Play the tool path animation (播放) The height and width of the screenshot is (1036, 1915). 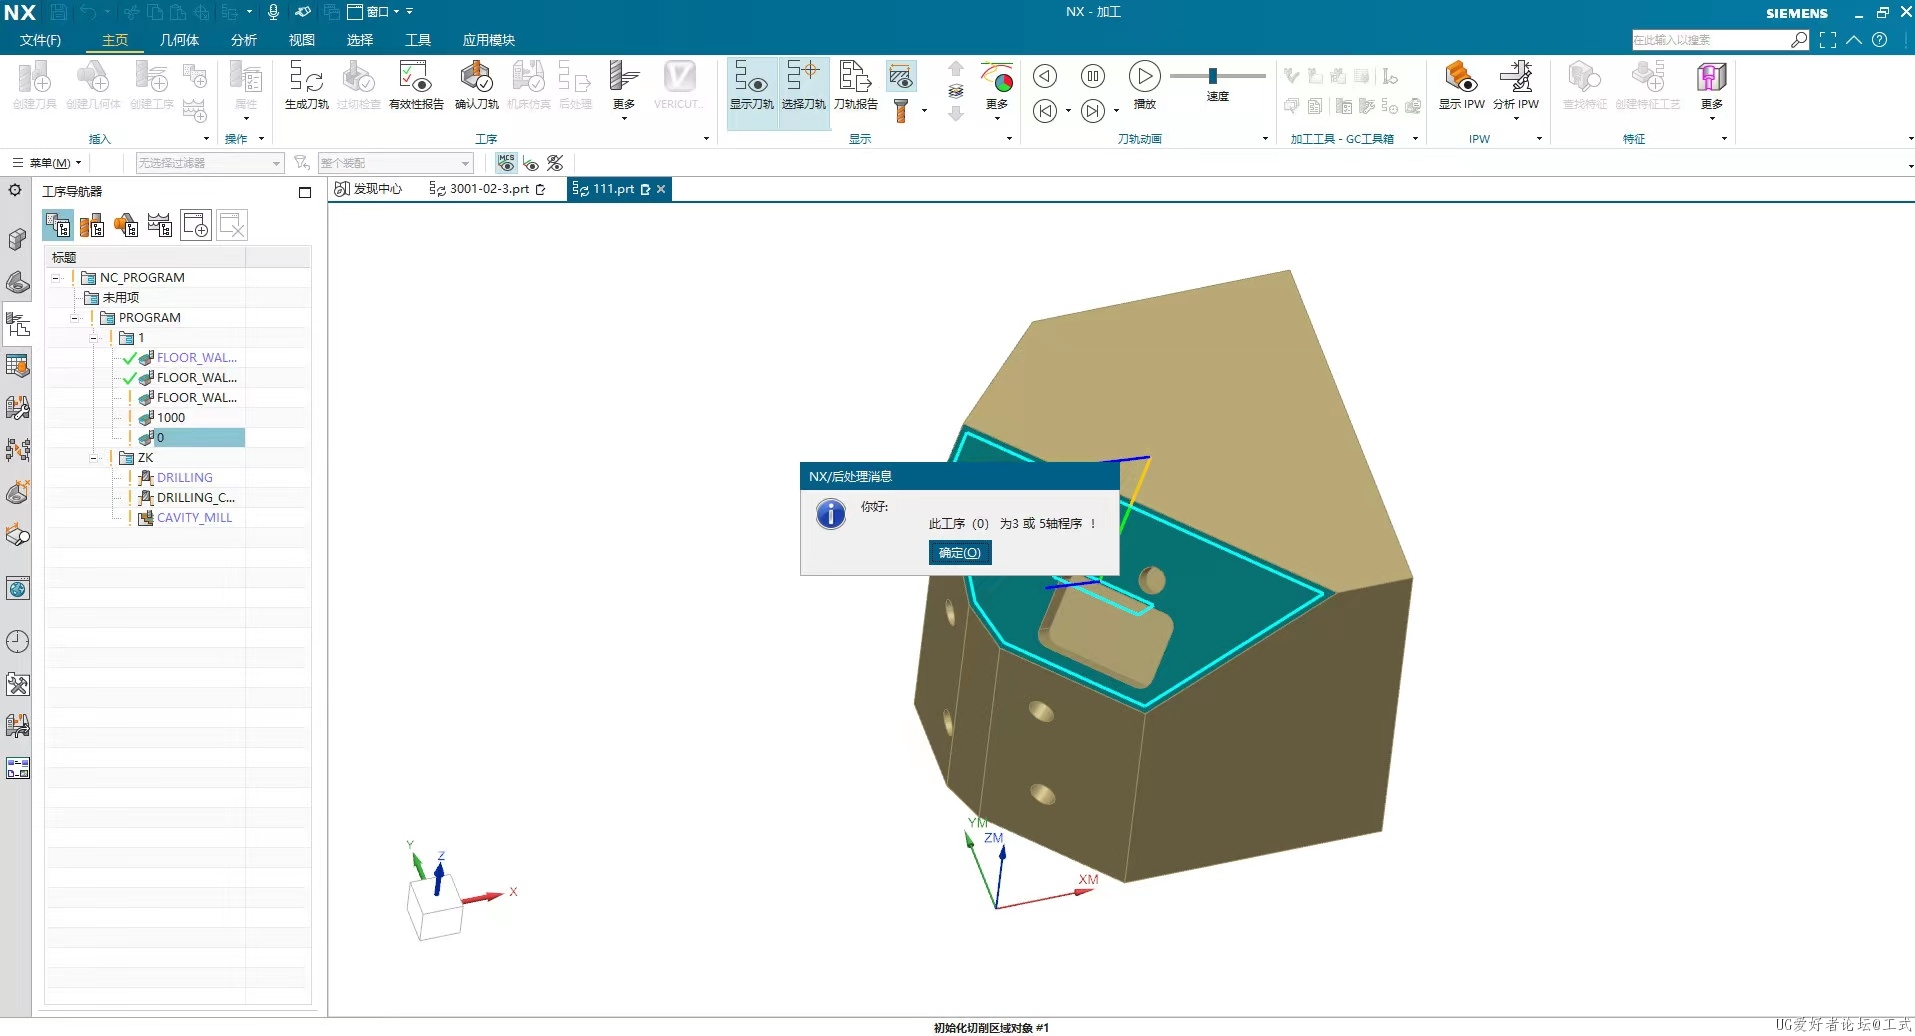[x=1144, y=84]
